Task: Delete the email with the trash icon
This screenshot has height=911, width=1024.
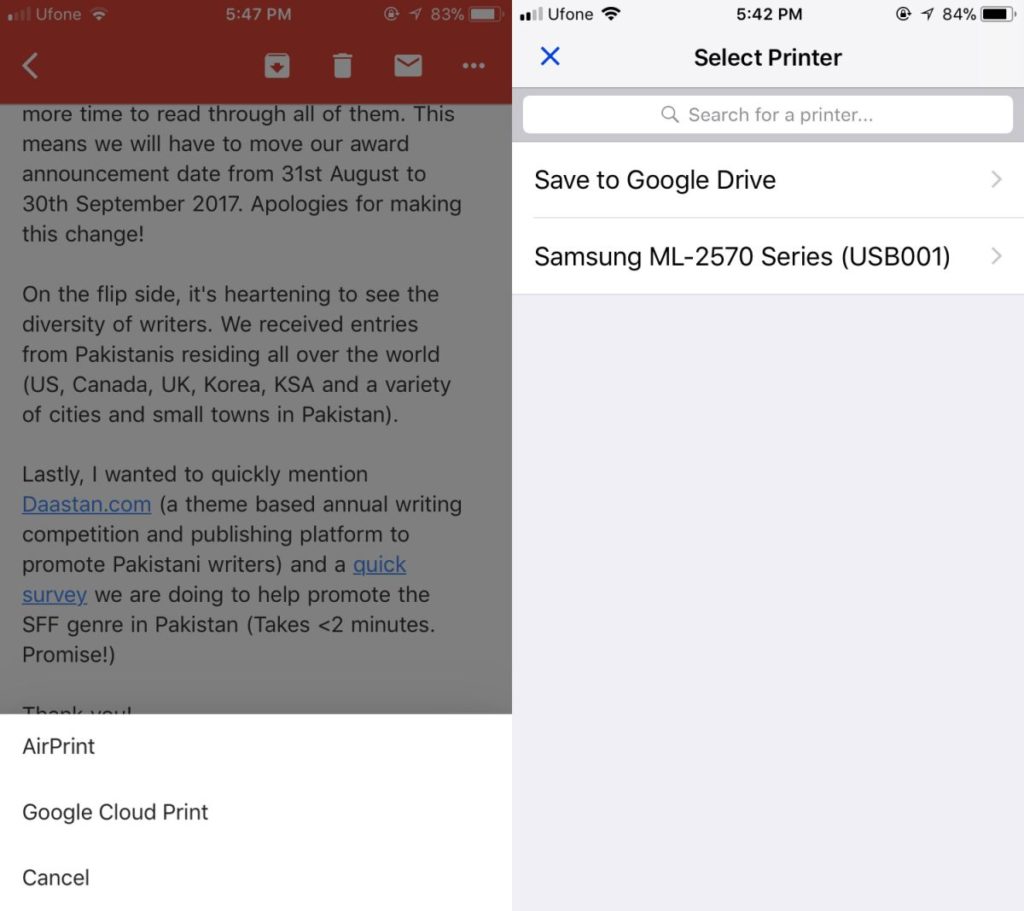Action: (342, 65)
